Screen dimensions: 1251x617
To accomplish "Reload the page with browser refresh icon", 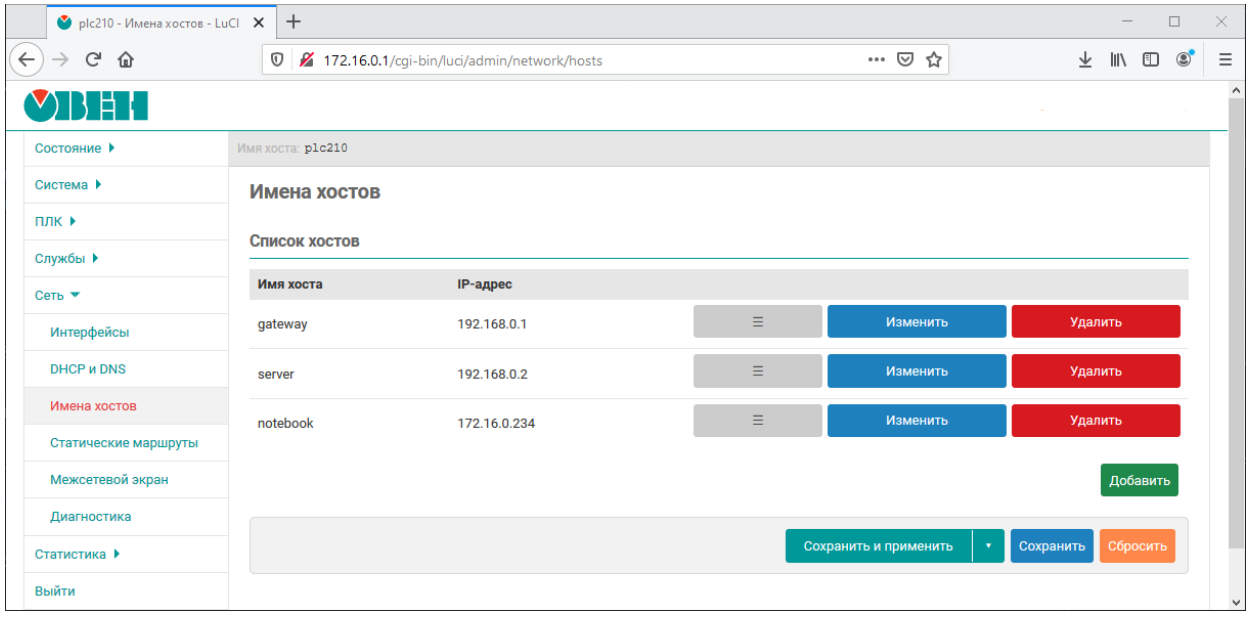I will (x=93, y=60).
